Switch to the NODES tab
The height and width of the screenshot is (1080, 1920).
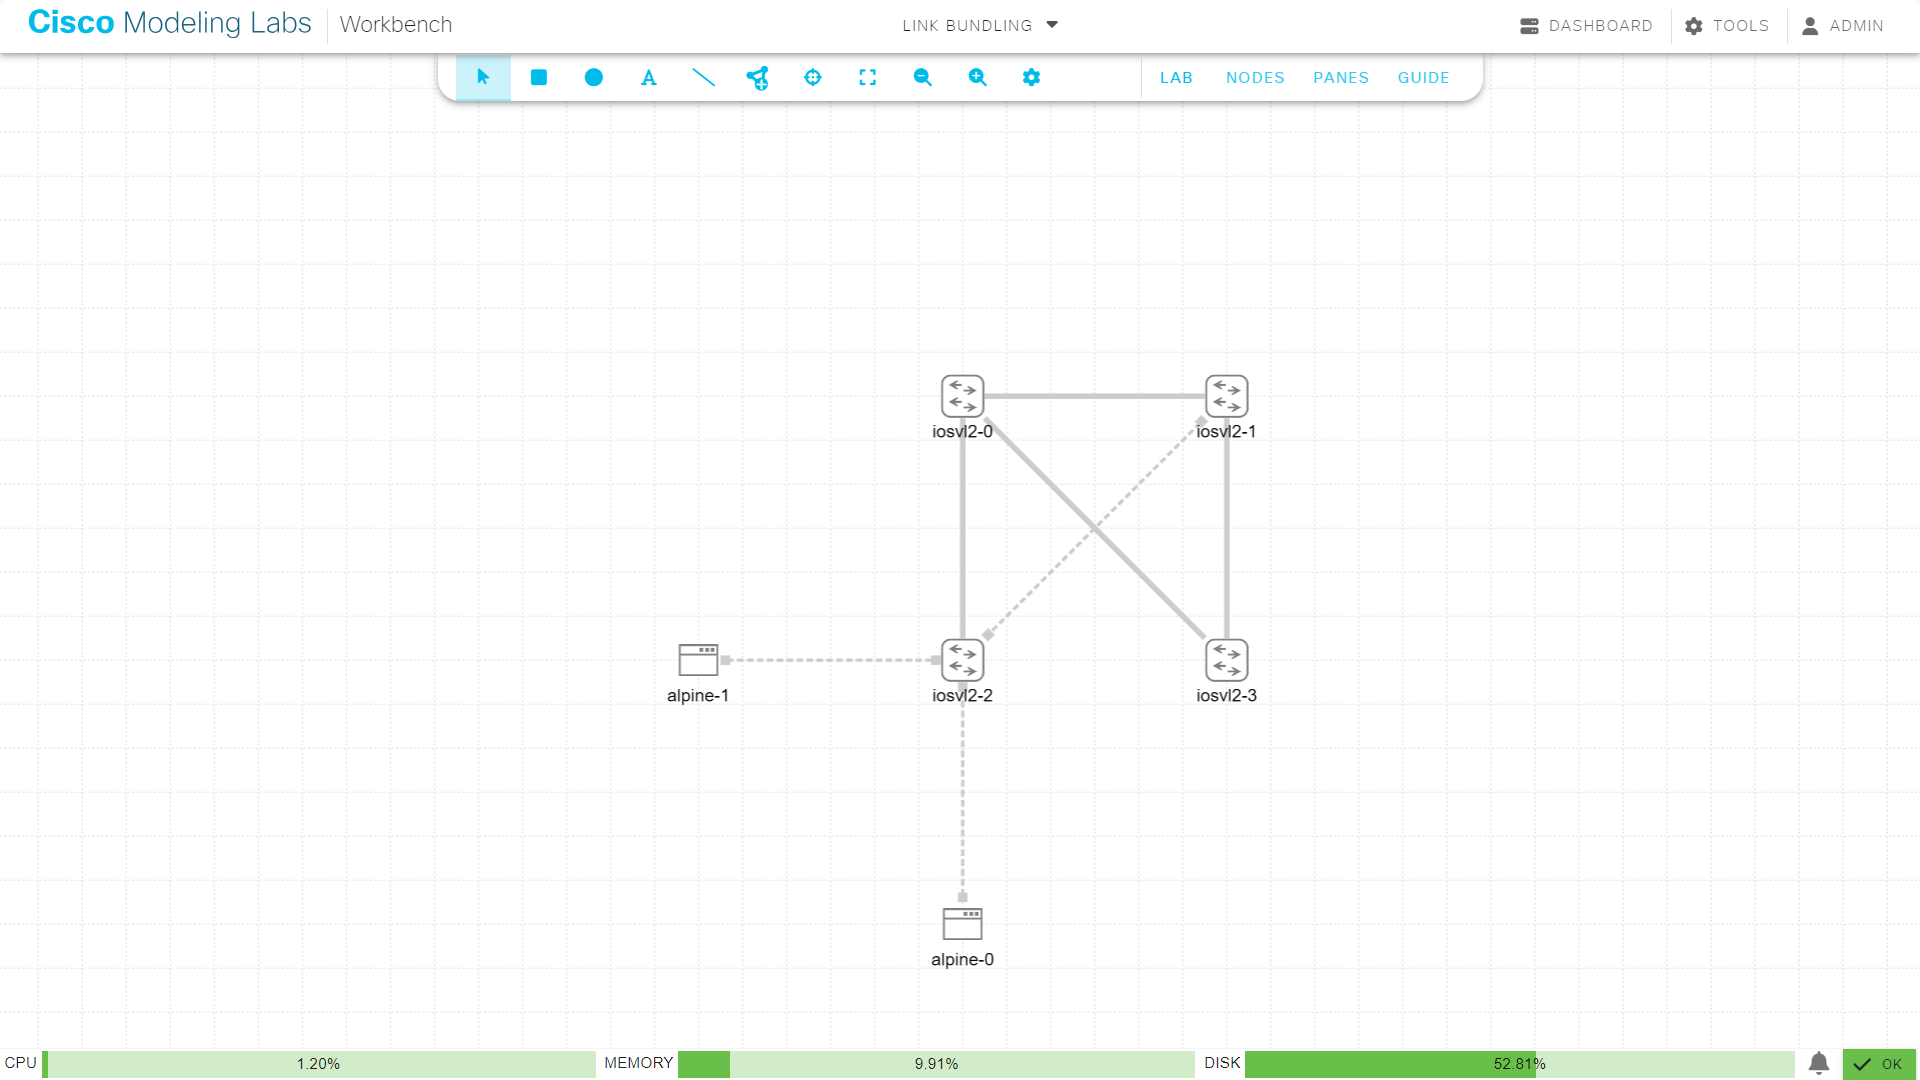point(1255,77)
